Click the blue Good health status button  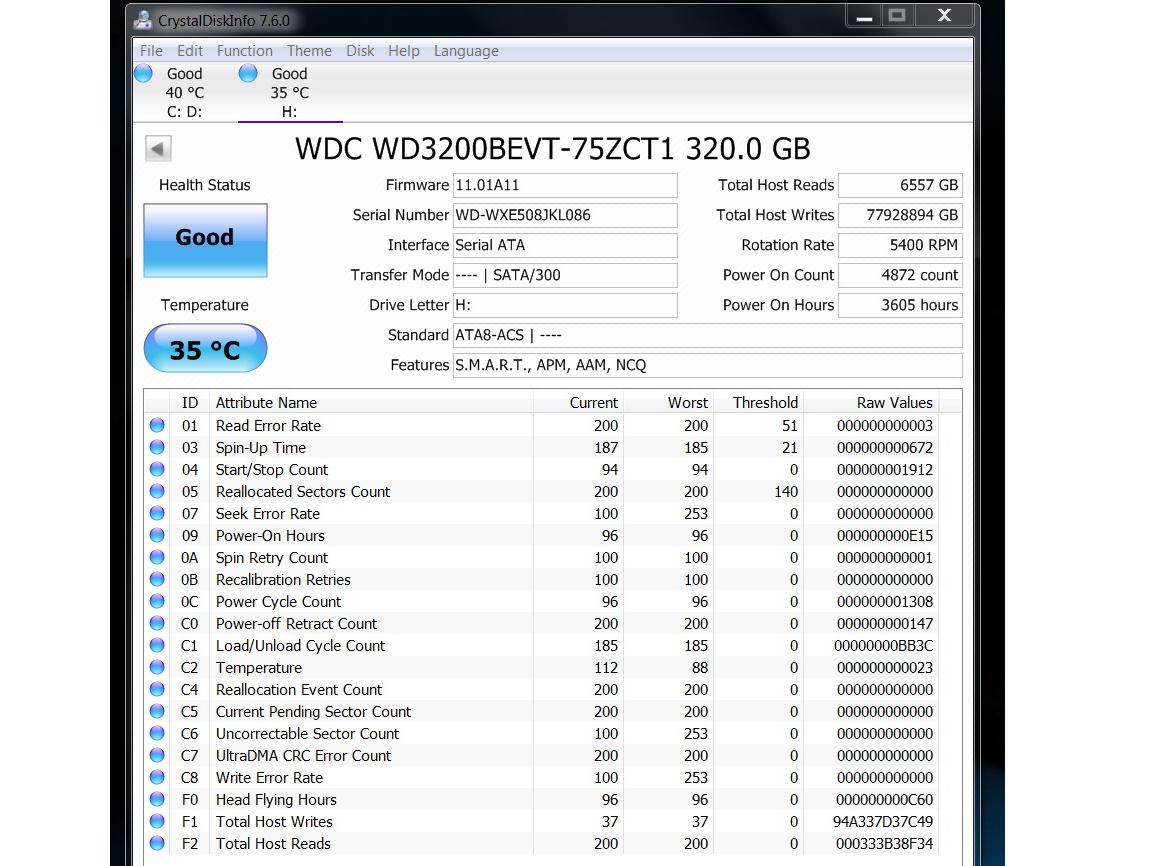pos(205,240)
